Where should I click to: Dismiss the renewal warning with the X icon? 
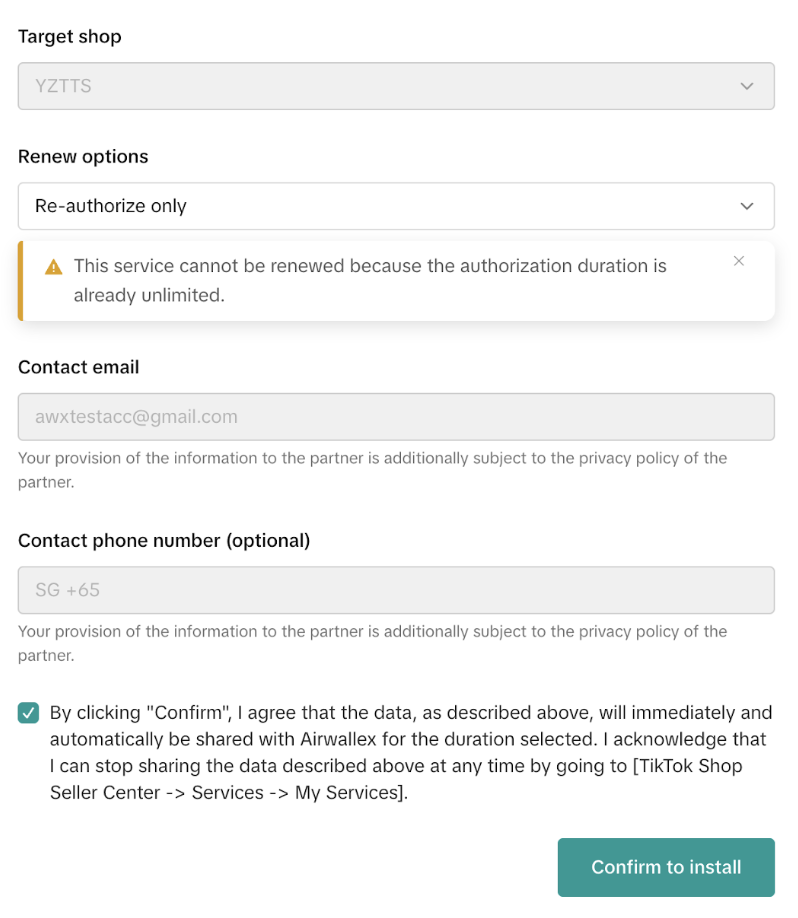(x=739, y=261)
